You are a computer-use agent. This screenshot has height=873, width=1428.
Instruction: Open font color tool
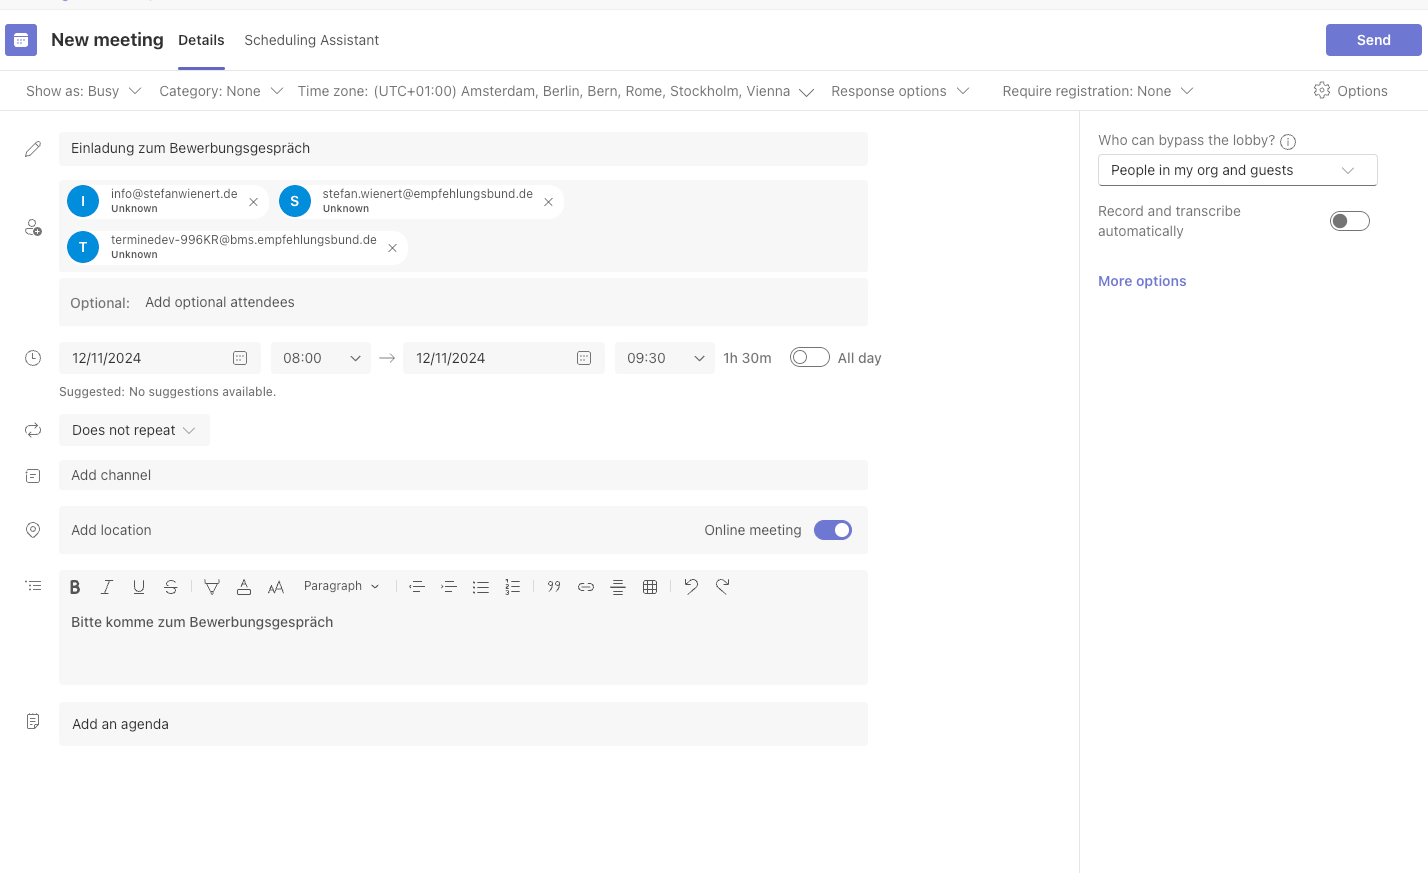coord(244,587)
